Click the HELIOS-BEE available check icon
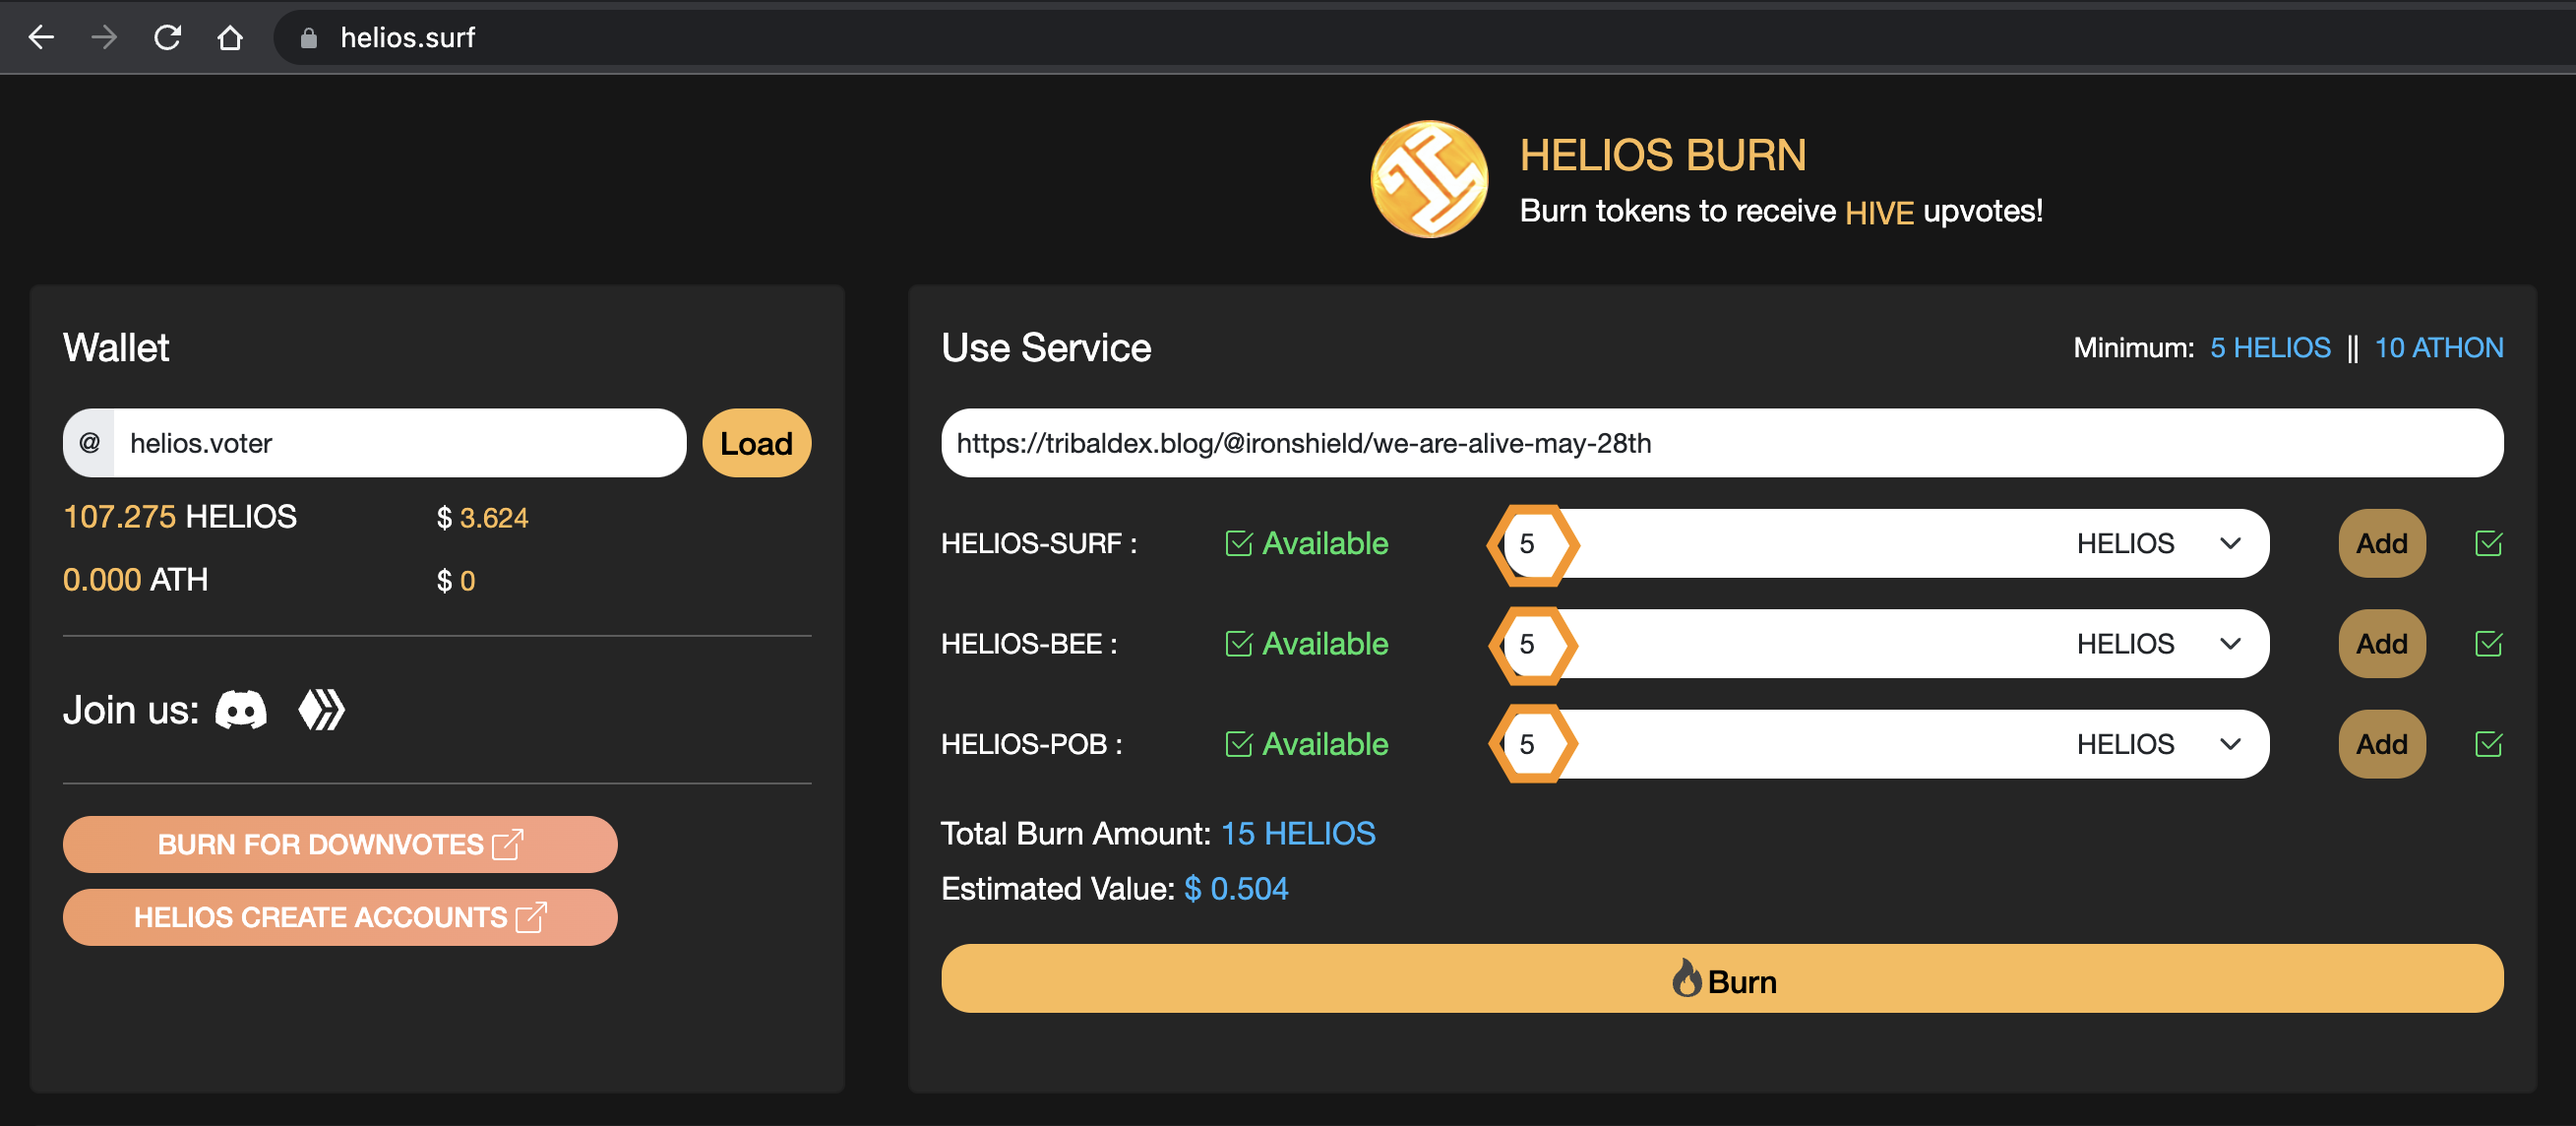 (x=1238, y=643)
